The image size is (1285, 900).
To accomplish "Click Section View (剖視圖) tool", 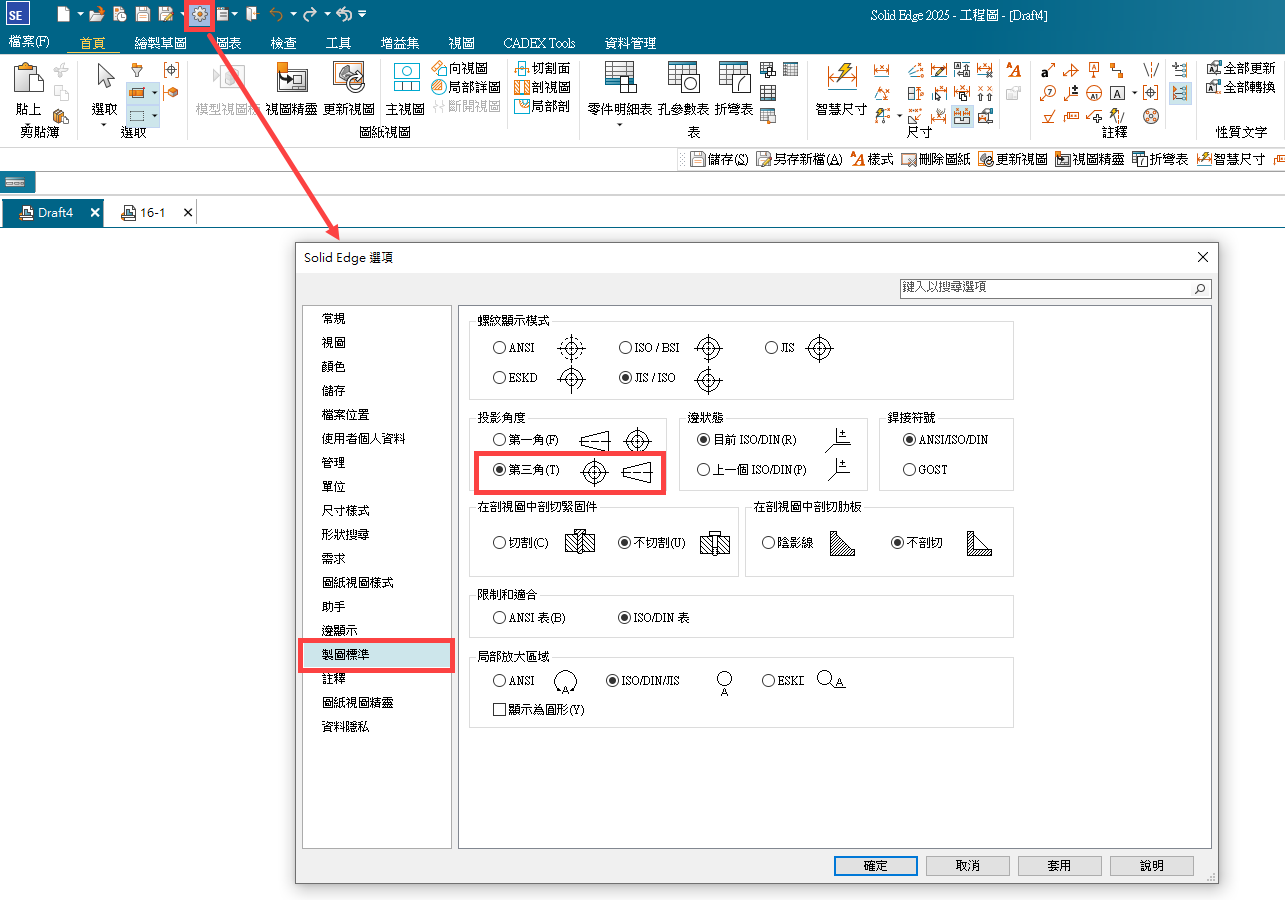I will pos(542,87).
